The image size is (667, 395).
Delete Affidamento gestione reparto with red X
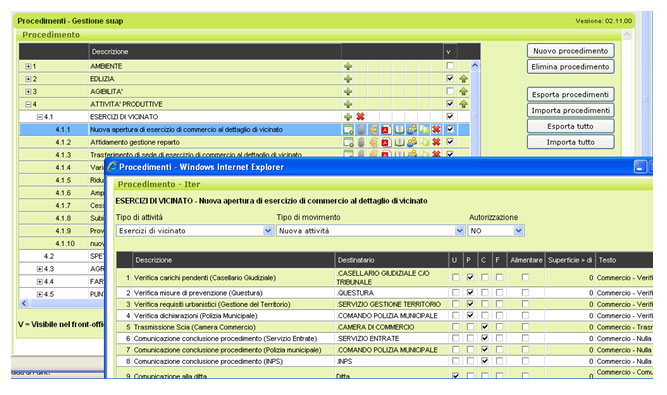tap(436, 142)
